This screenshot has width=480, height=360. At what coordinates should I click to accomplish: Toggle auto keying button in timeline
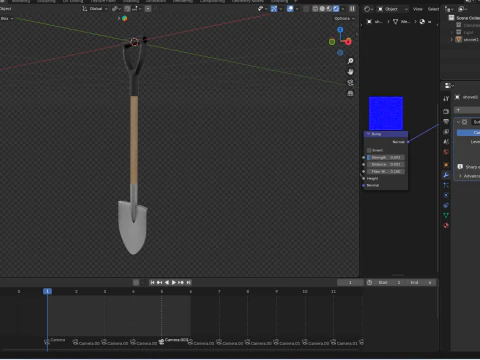(136, 282)
